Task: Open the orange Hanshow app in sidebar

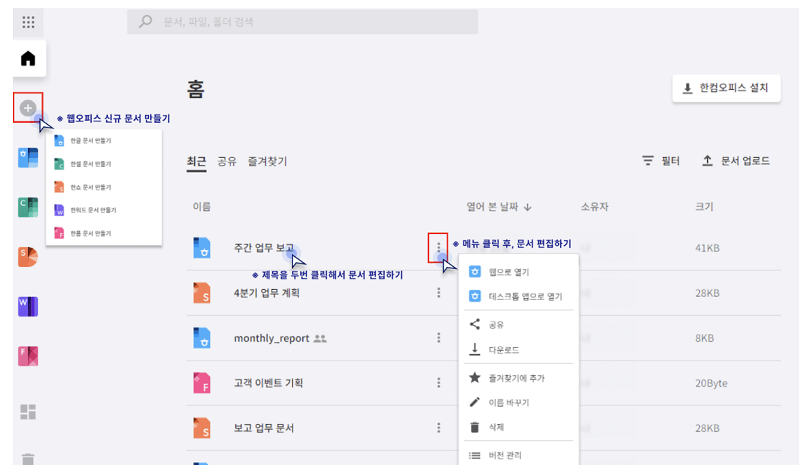Action: pyautogui.click(x=28, y=257)
